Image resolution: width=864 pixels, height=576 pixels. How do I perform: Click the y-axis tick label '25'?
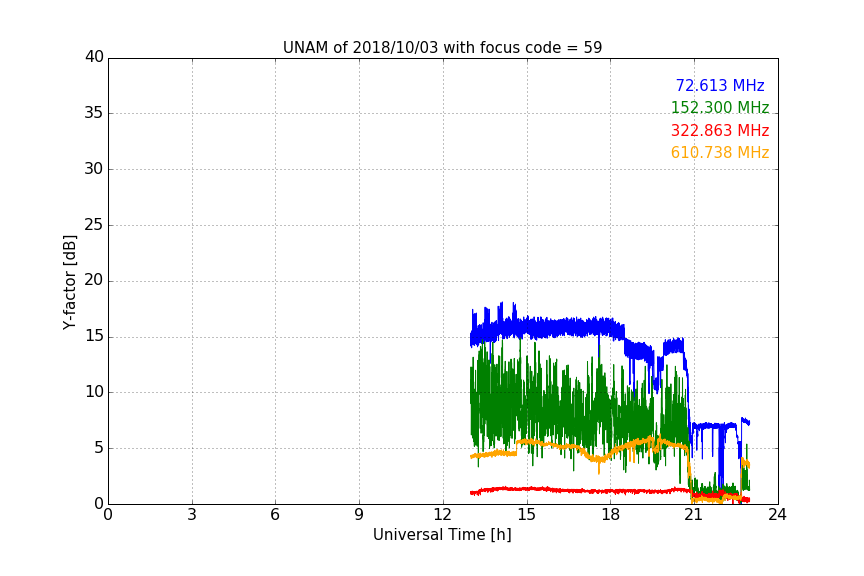(x=94, y=224)
